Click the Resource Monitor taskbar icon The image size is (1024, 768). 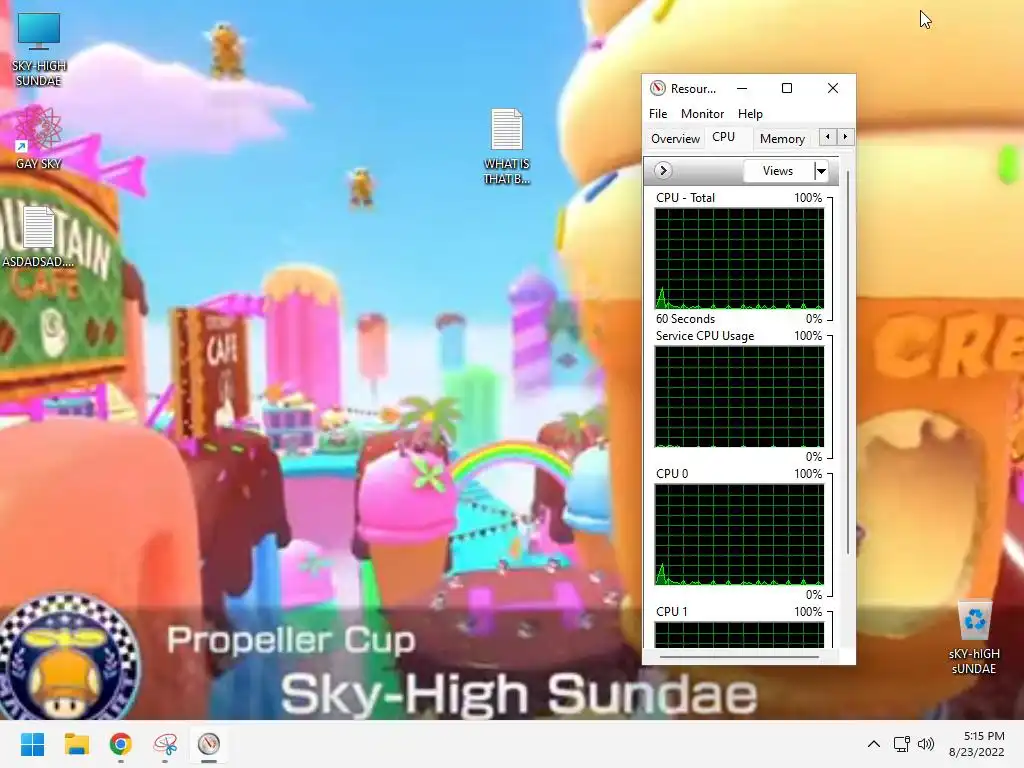[x=209, y=744]
